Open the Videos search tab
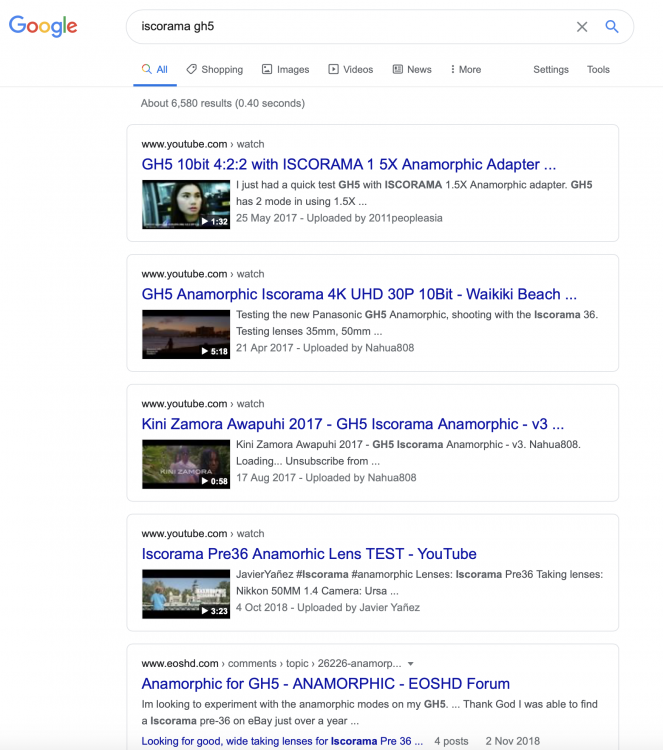The width and height of the screenshot is (663, 750). [350, 70]
